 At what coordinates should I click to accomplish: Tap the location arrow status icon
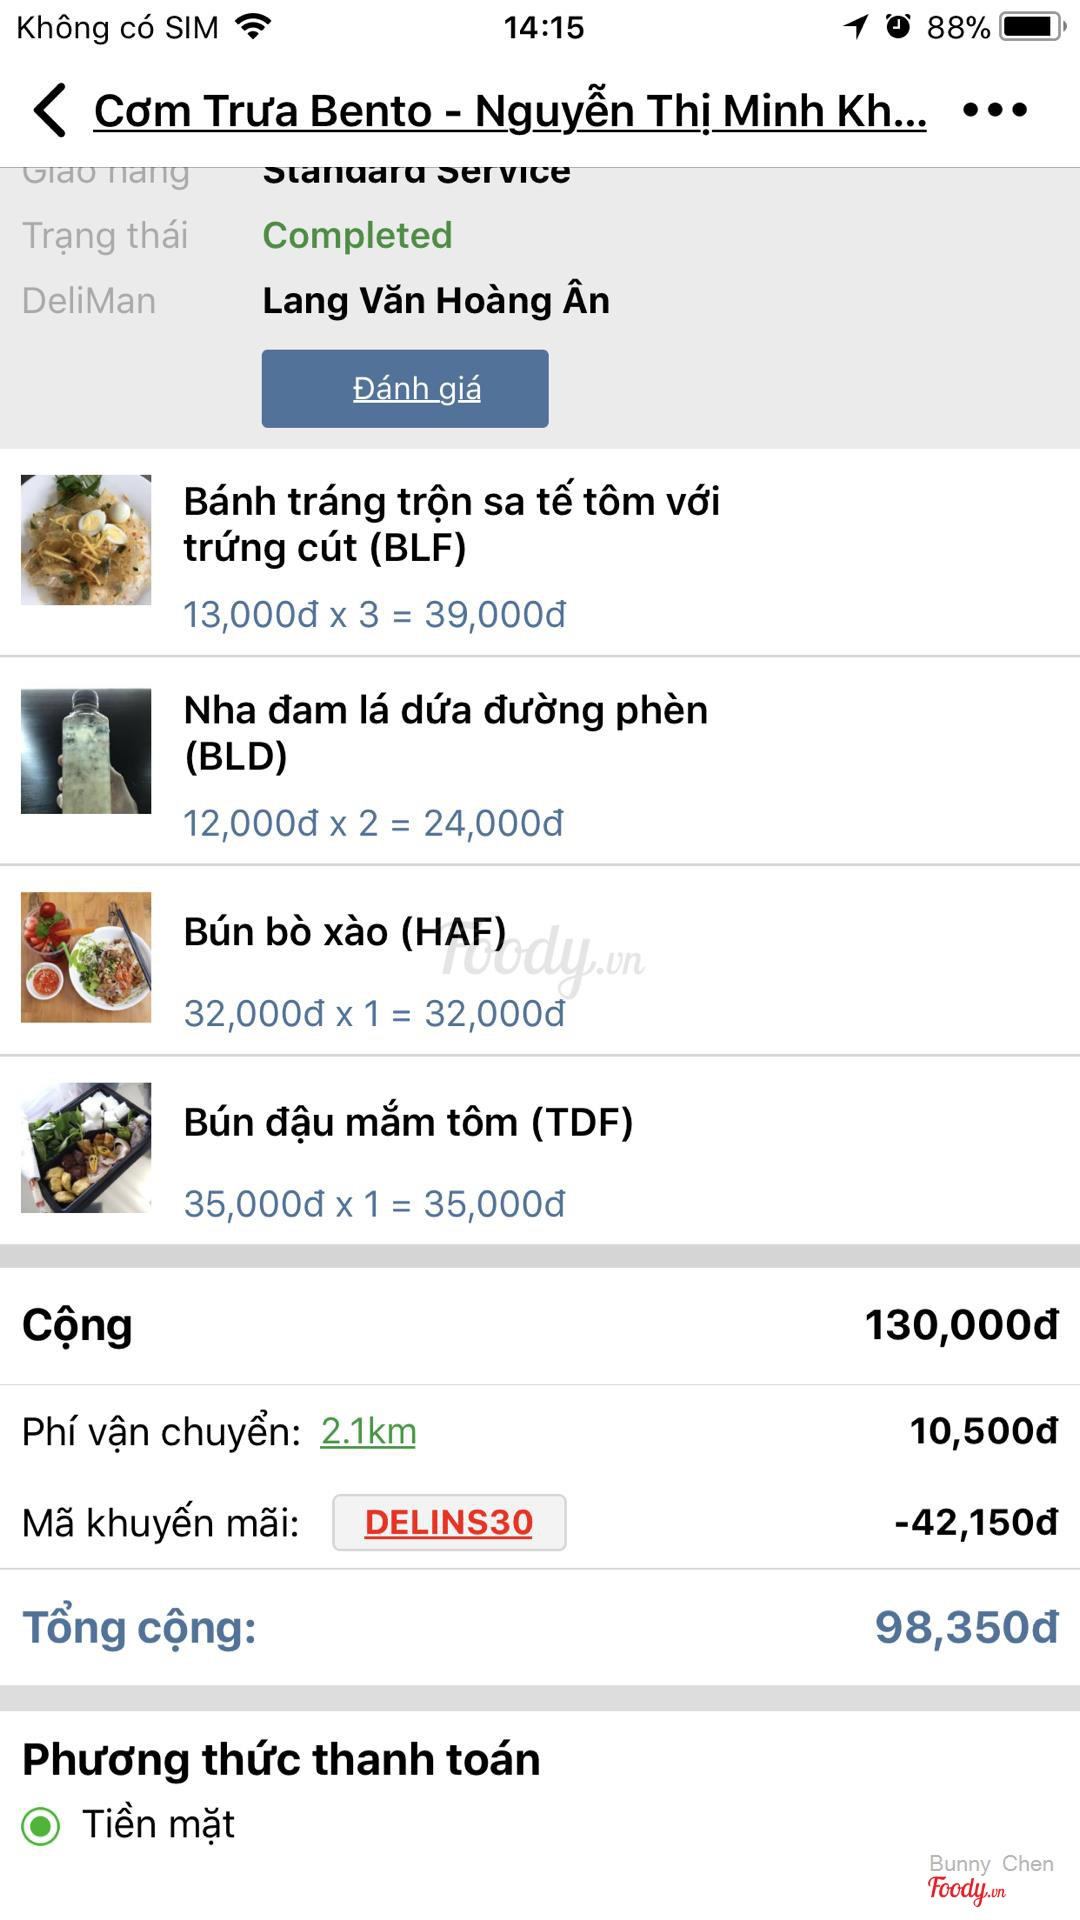click(x=856, y=27)
